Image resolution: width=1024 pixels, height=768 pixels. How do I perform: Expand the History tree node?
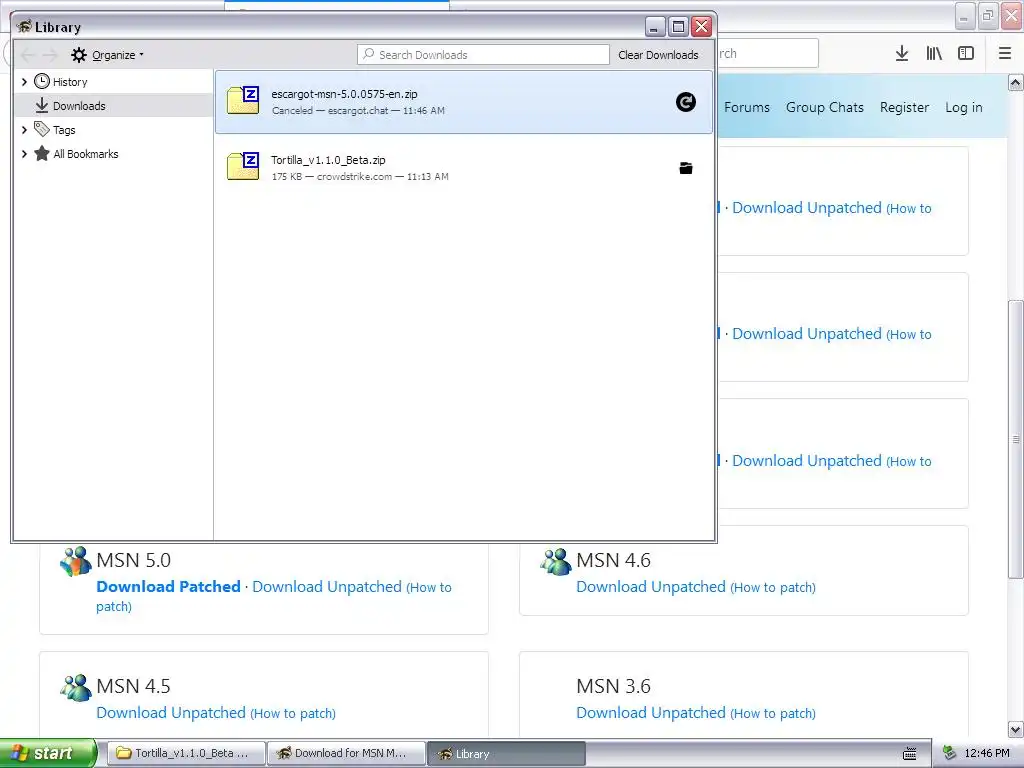pyautogui.click(x=24, y=82)
